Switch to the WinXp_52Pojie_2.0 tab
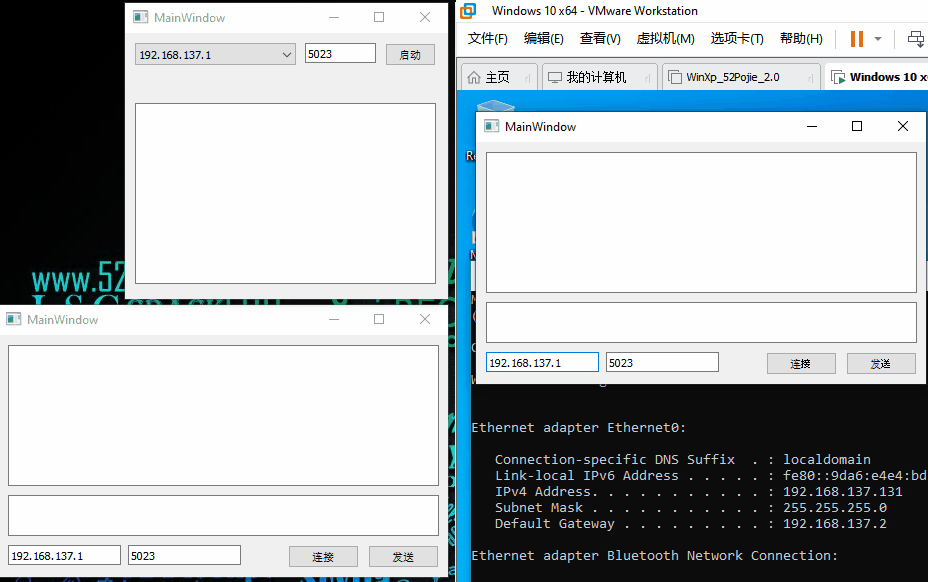 pyautogui.click(x=740, y=76)
